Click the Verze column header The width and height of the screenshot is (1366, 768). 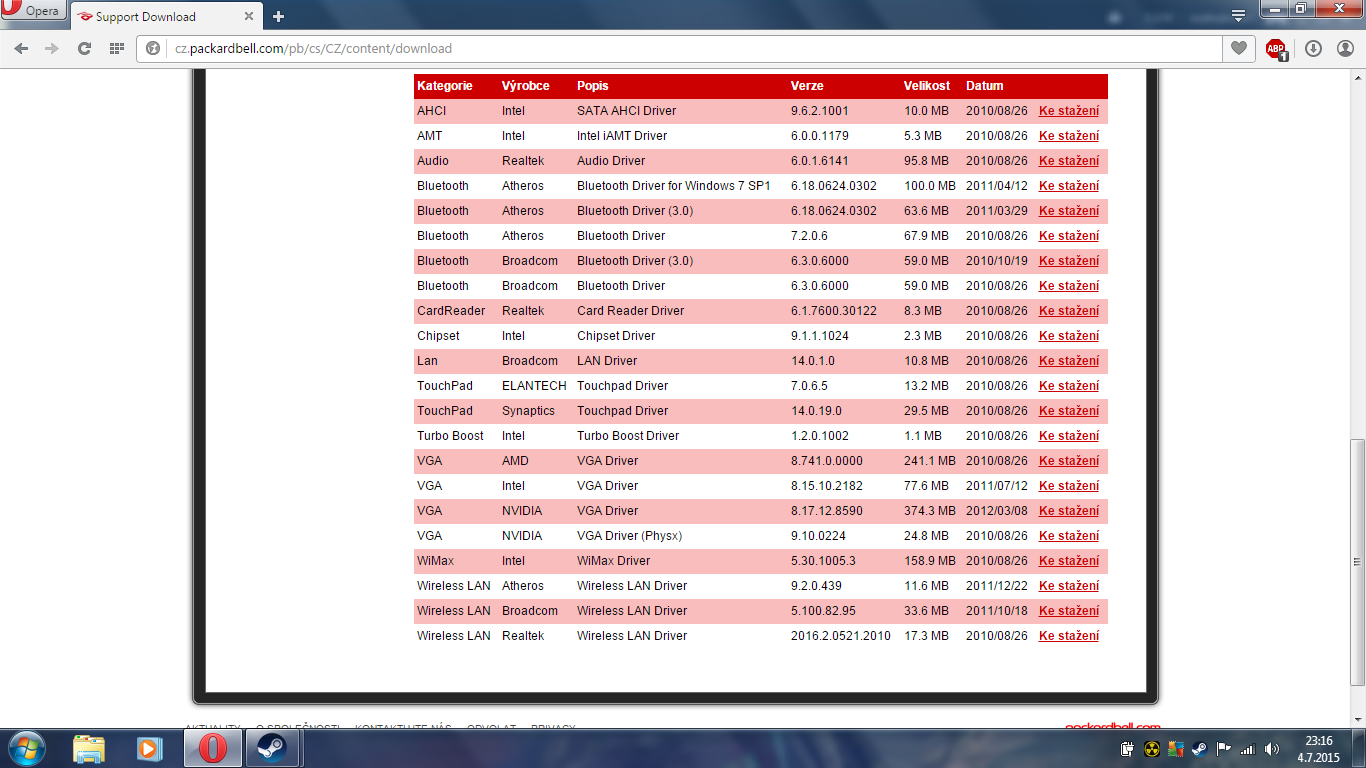point(807,86)
